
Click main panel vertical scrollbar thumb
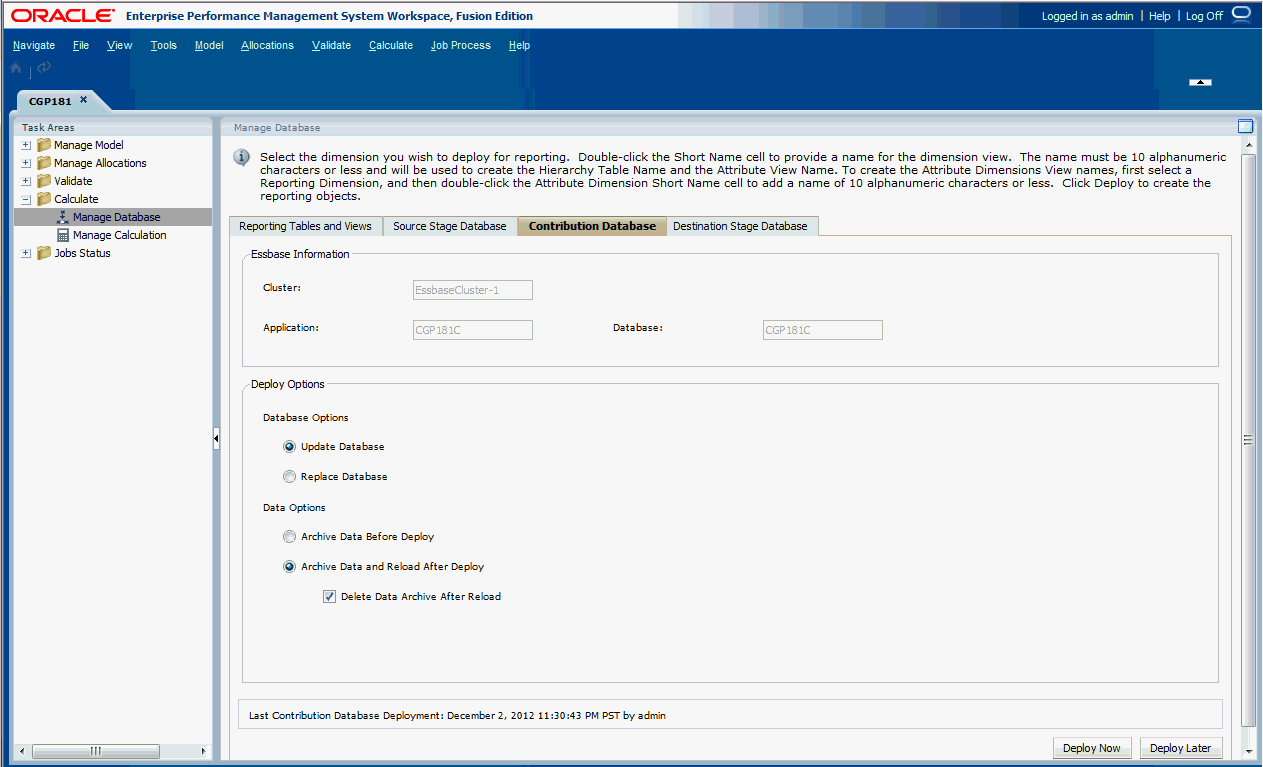(x=1247, y=440)
